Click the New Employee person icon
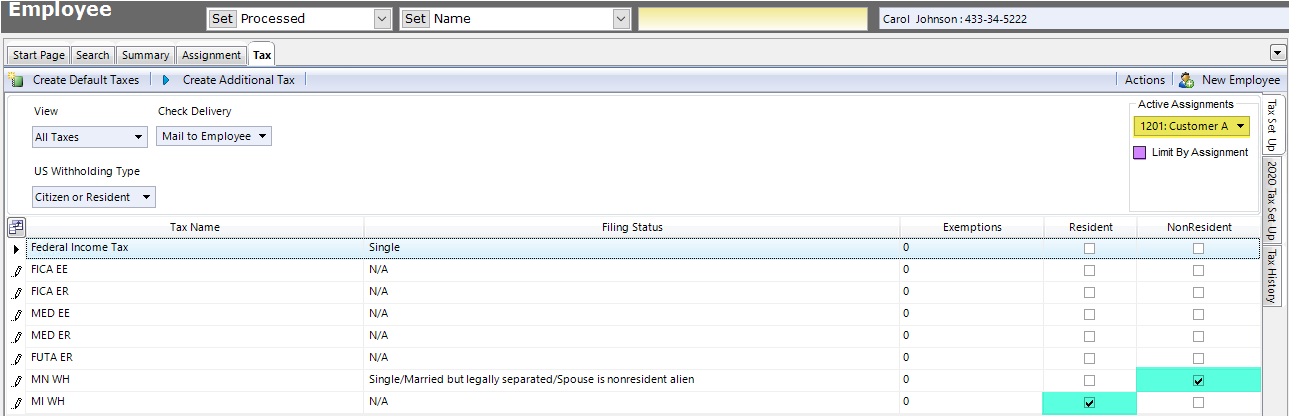This screenshot has width=1289, height=416. coord(1186,80)
